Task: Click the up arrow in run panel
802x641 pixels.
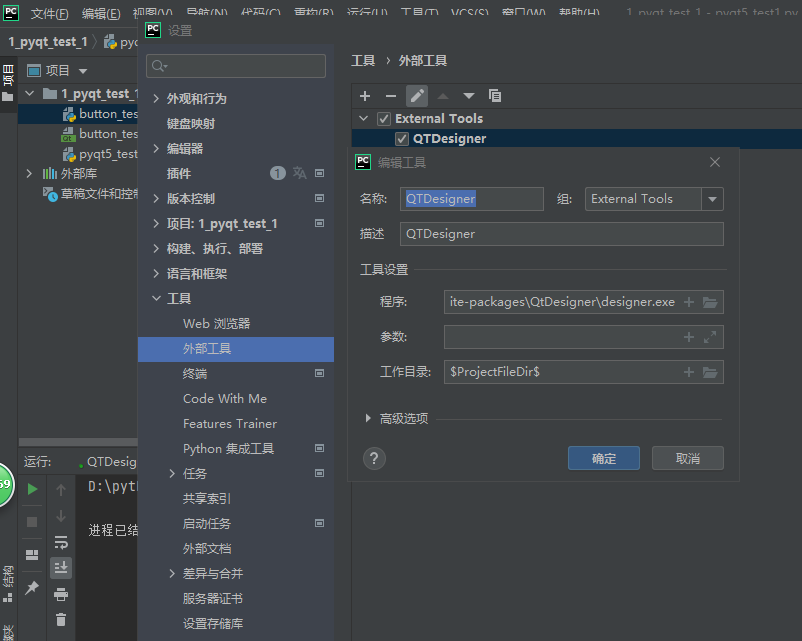Action: [61, 490]
